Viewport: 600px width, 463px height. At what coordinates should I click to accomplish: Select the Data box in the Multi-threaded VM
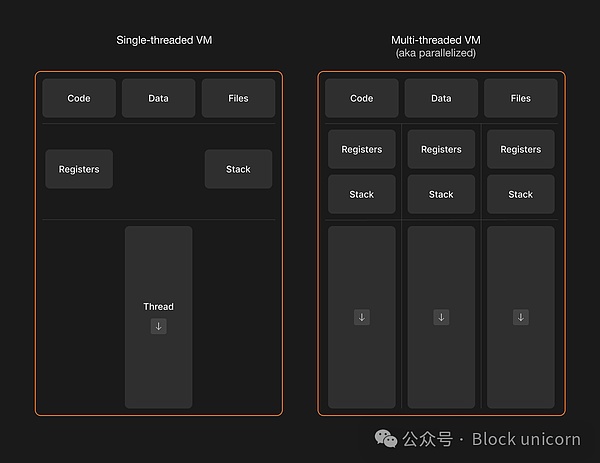(x=441, y=98)
